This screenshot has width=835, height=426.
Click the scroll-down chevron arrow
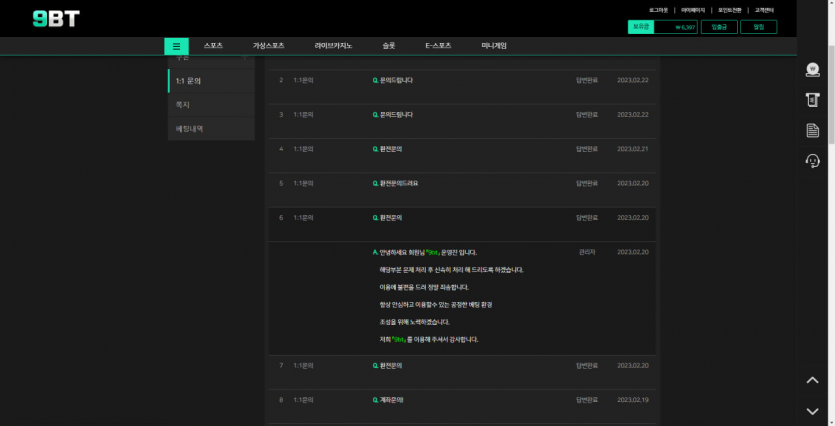coord(812,411)
